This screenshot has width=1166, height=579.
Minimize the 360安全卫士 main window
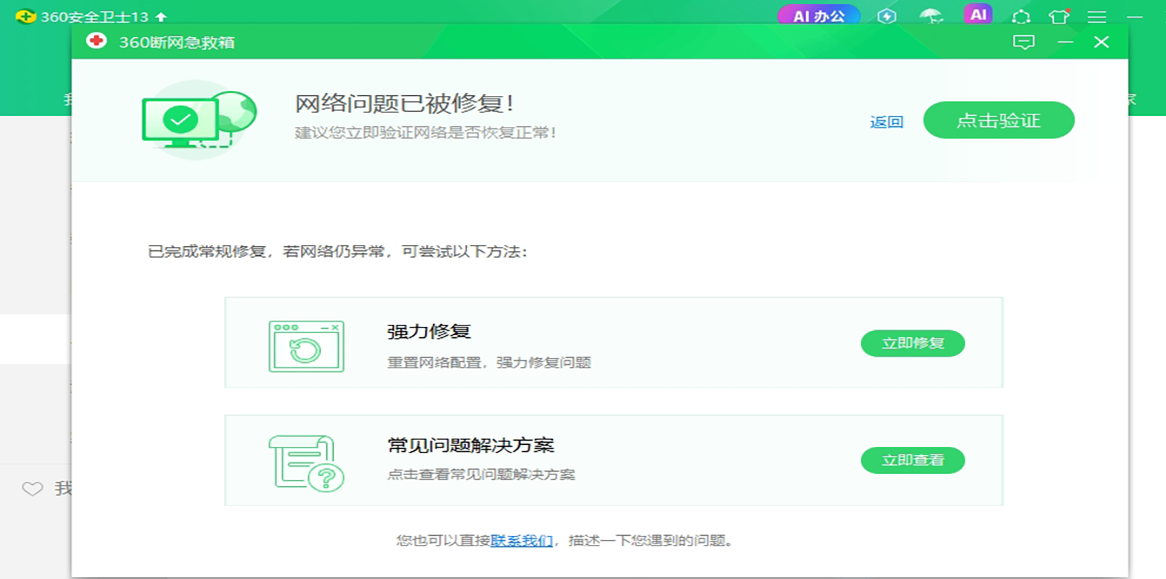[x=1134, y=16]
